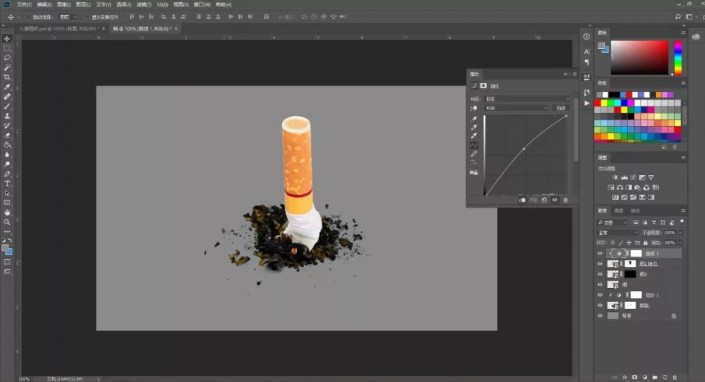This screenshot has width=705, height=382.
Task: Select the draw curve pencil tool
Action: point(474,154)
